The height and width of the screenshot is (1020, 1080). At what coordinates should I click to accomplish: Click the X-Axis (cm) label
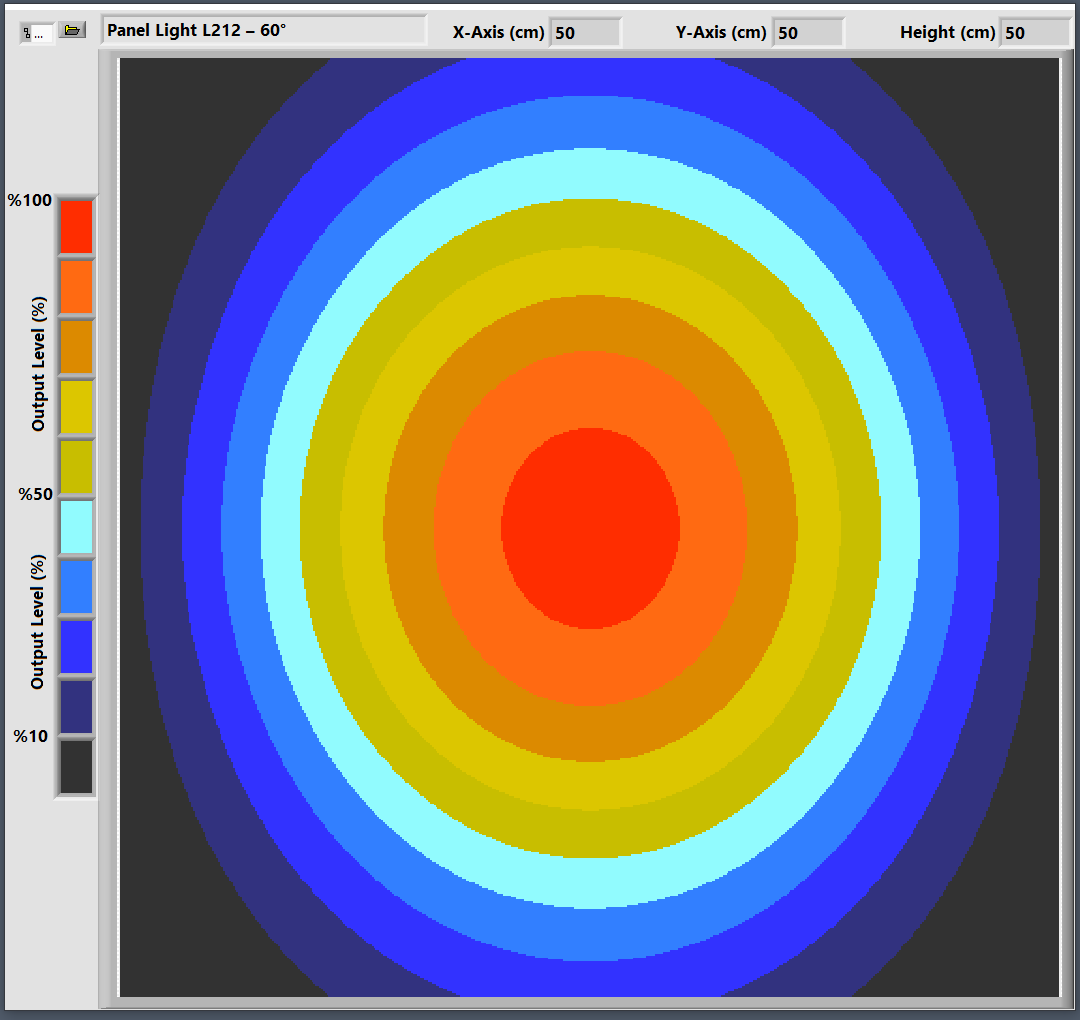click(498, 32)
